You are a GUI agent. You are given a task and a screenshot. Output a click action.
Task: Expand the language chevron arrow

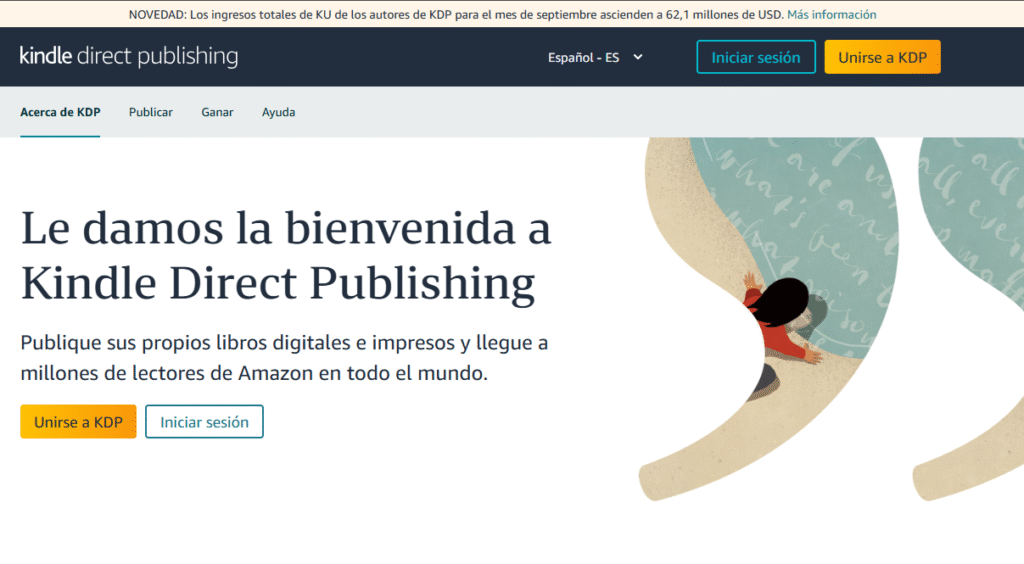pos(638,57)
